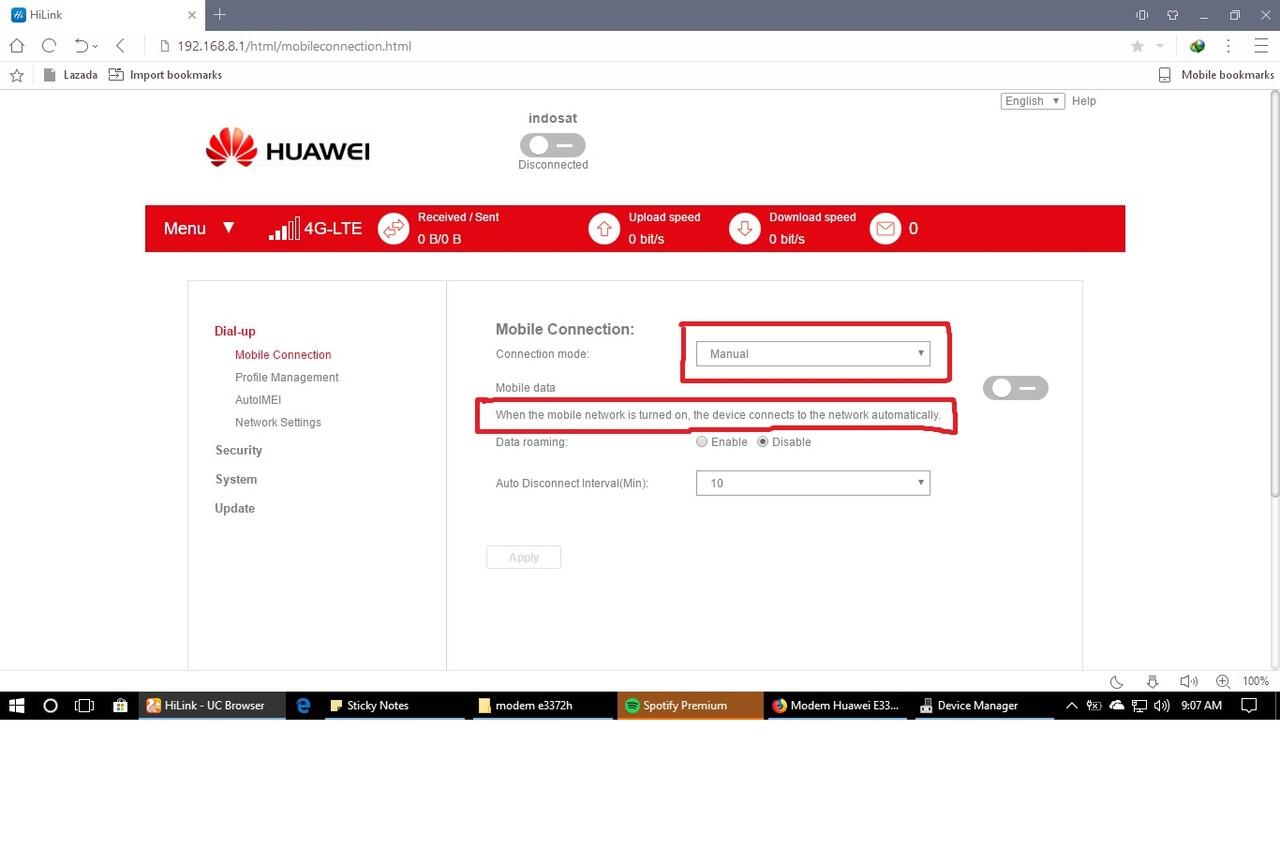This screenshot has width=1280, height=864.
Task: Open browser undo history arrow dropdown
Action: tap(95, 46)
